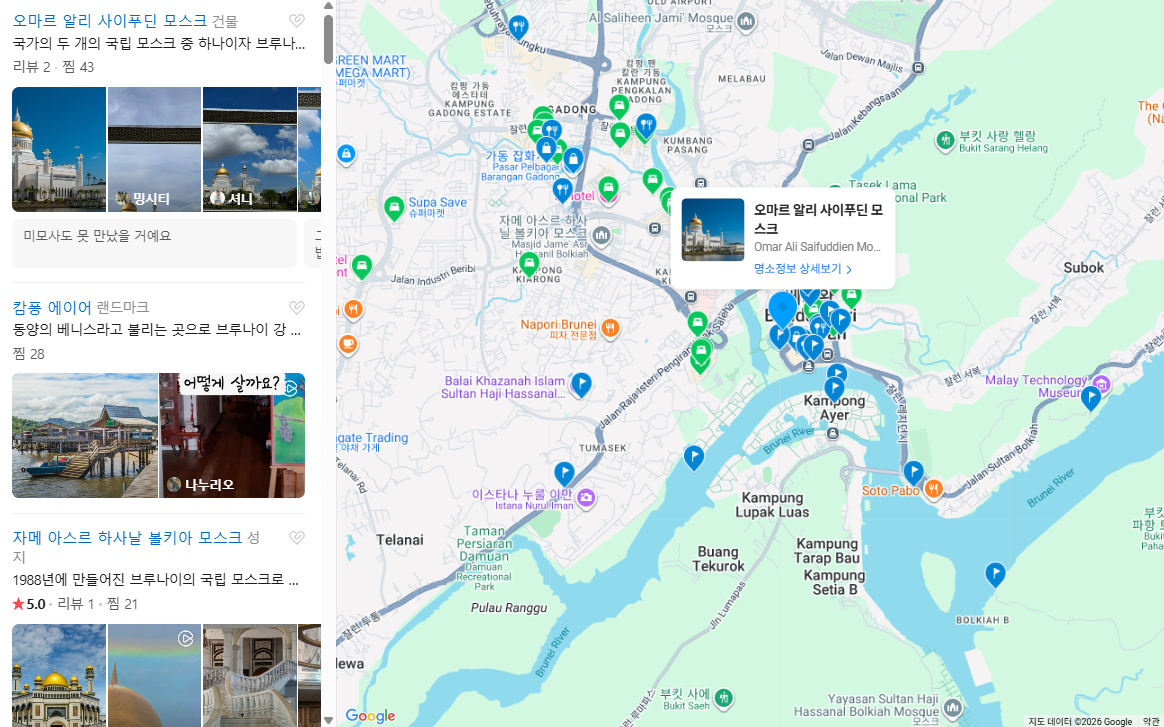
Task: Click the mosque photo in the map popup
Action: pyautogui.click(x=713, y=230)
